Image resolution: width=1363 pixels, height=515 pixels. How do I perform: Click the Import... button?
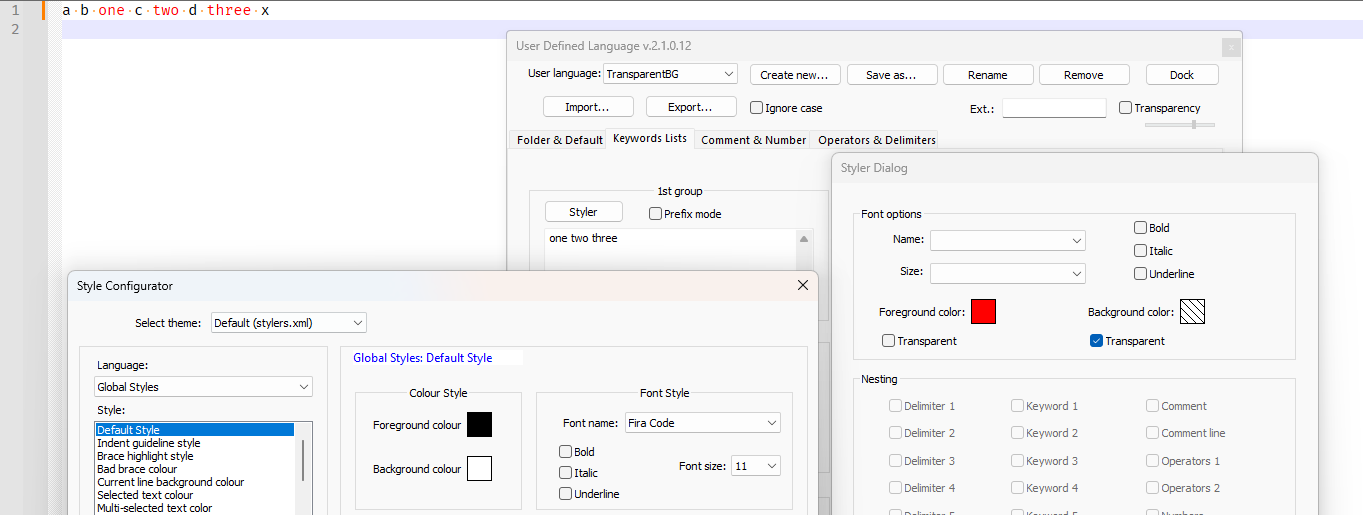[x=586, y=107]
